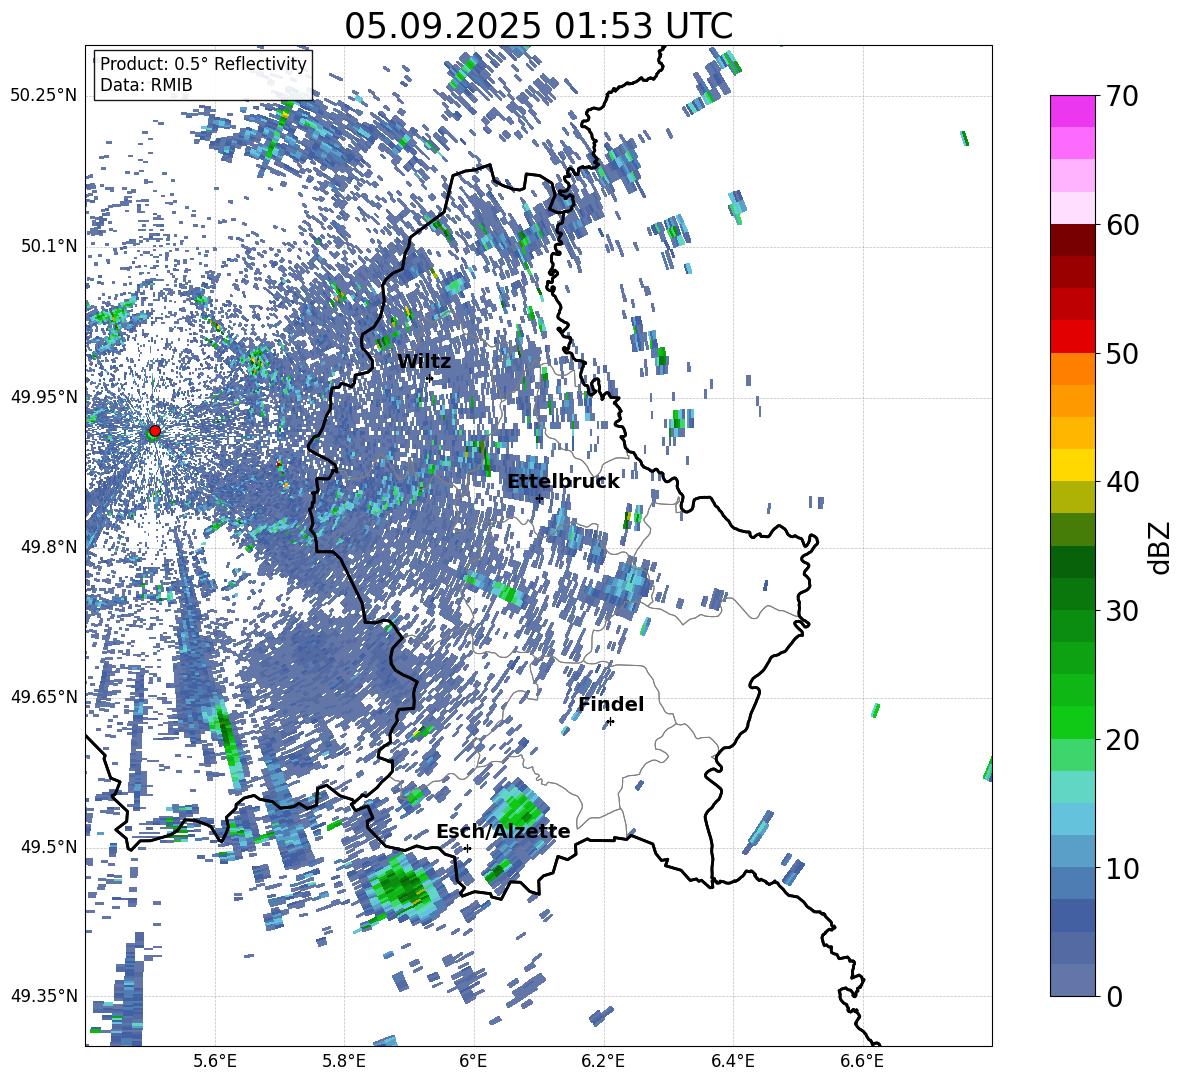Click the 6.2°E longitude label
Image resolution: width=1184 pixels, height=1081 pixels.
coord(603,1062)
